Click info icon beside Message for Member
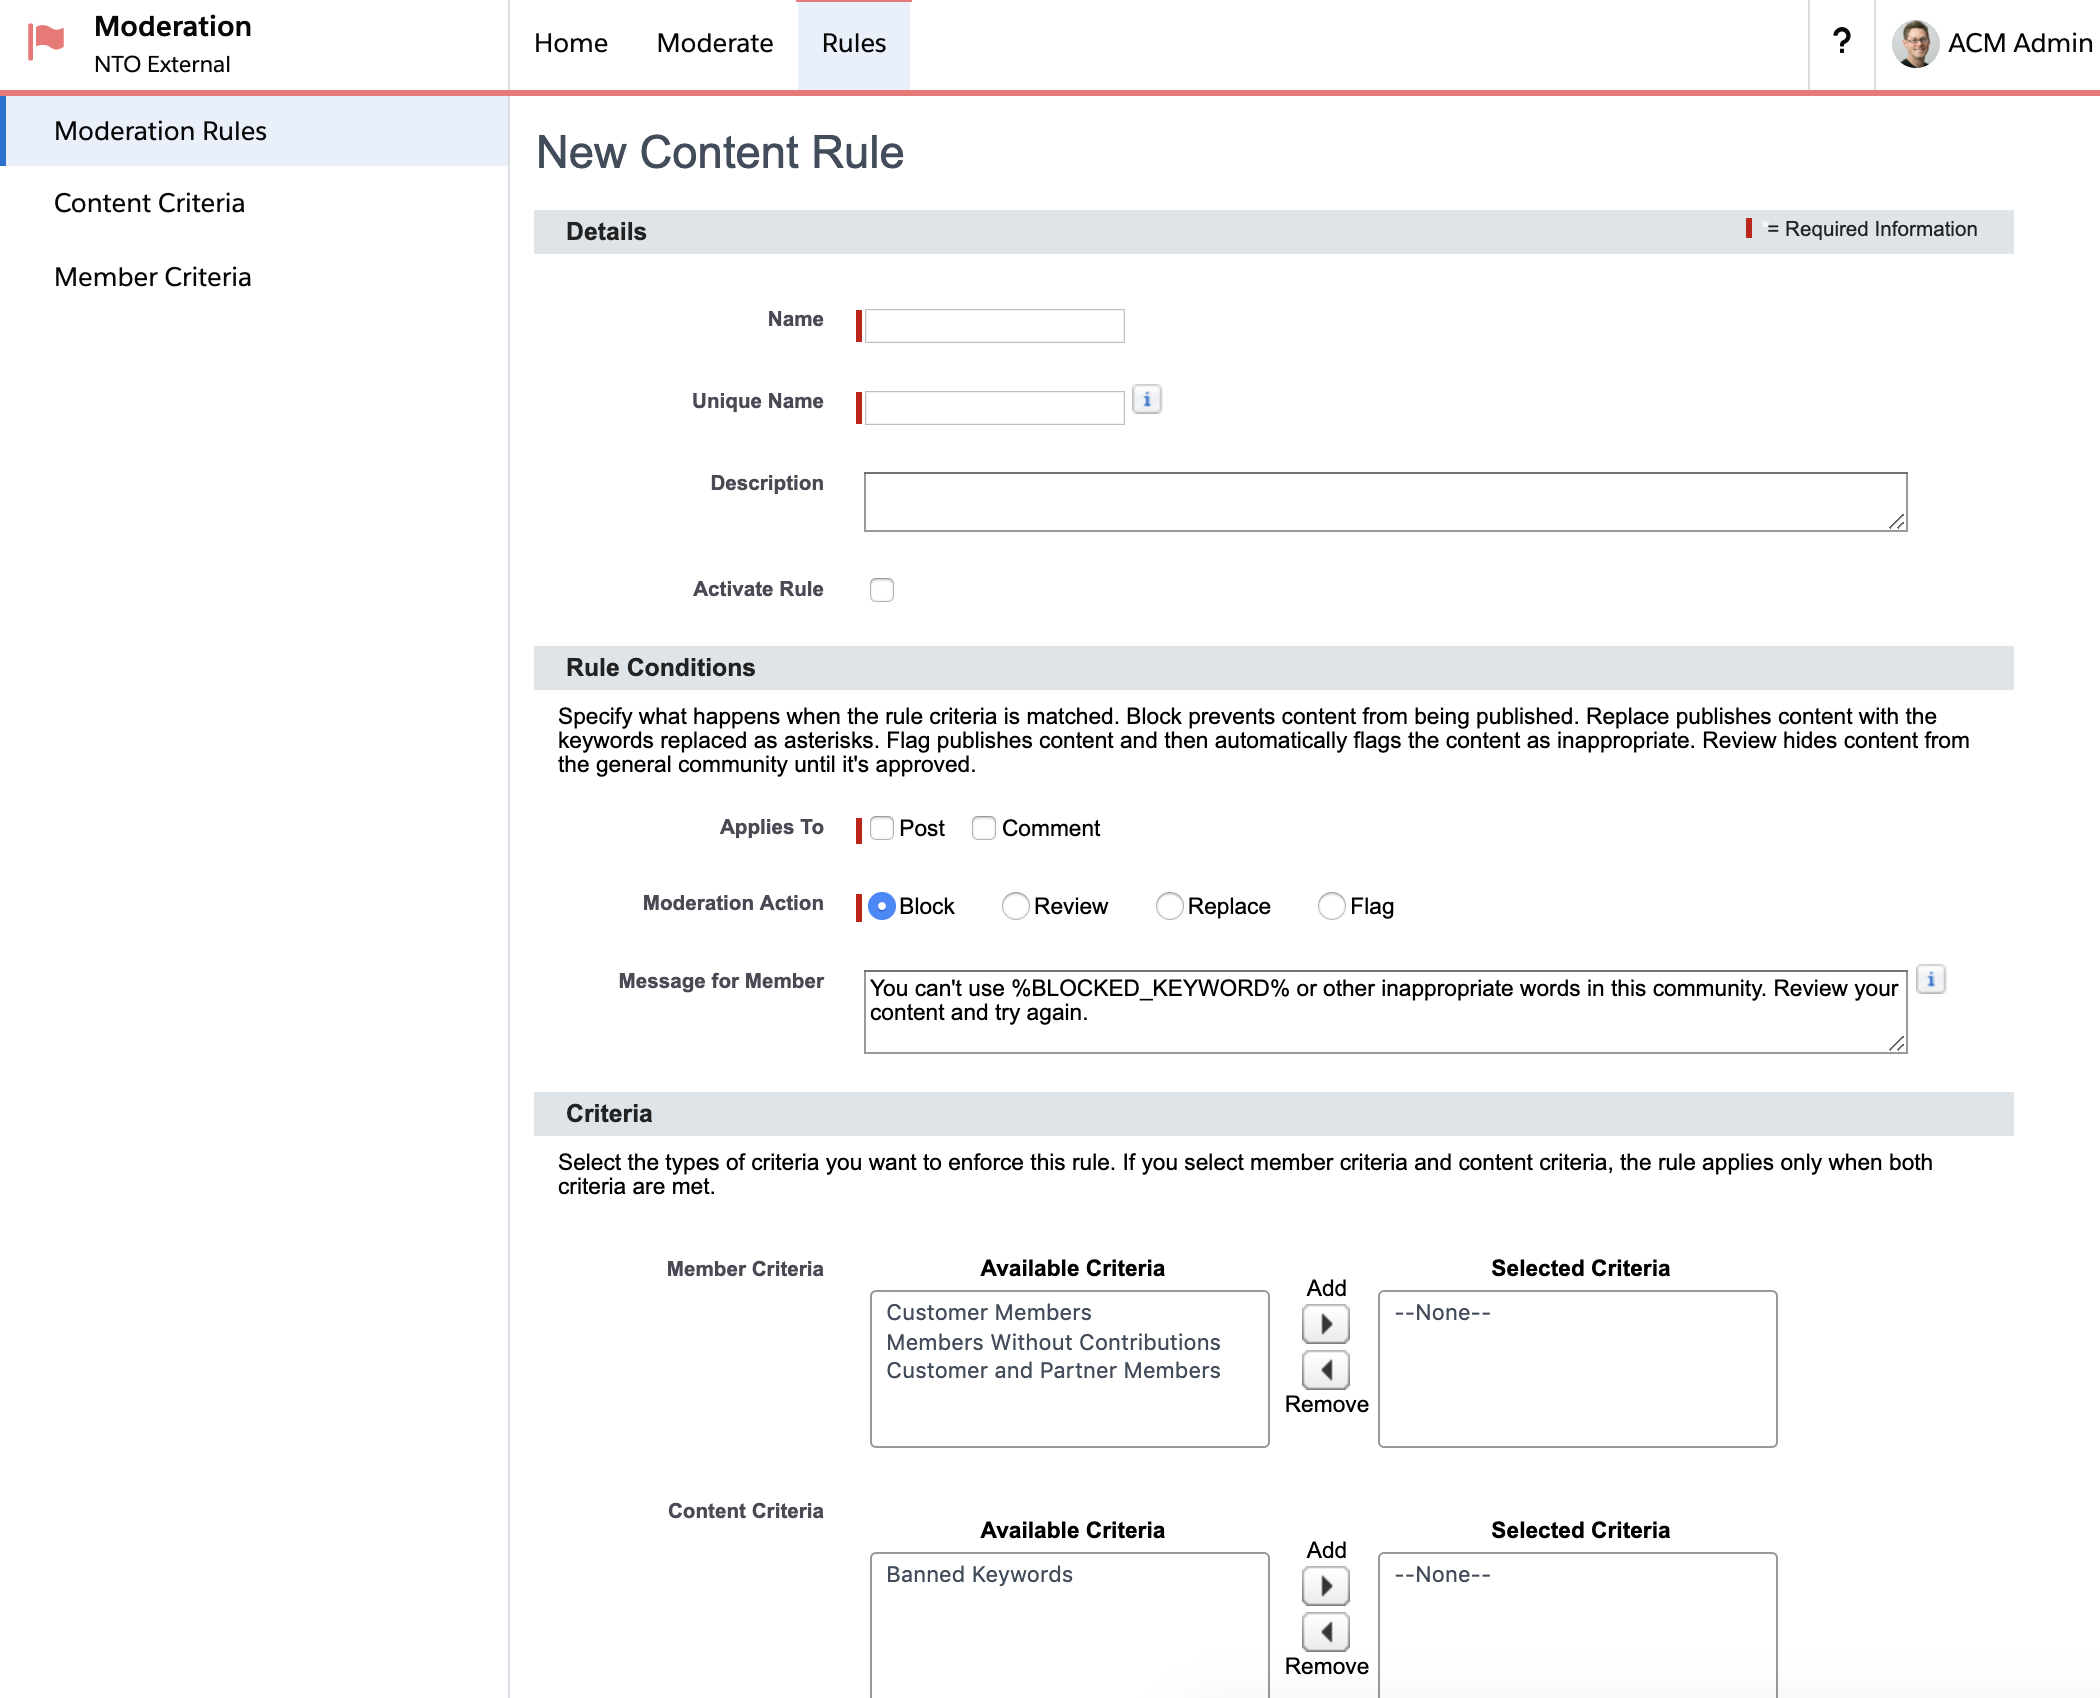 [1930, 980]
